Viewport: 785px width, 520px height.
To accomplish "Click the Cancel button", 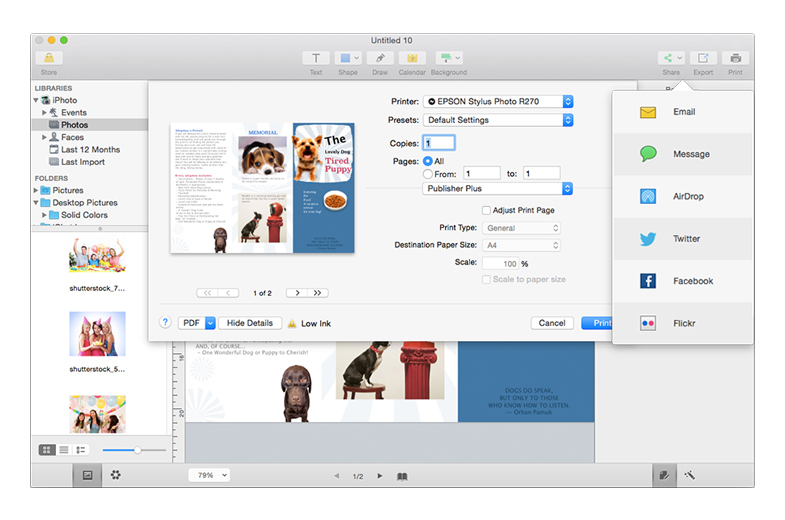I will pyautogui.click(x=552, y=323).
